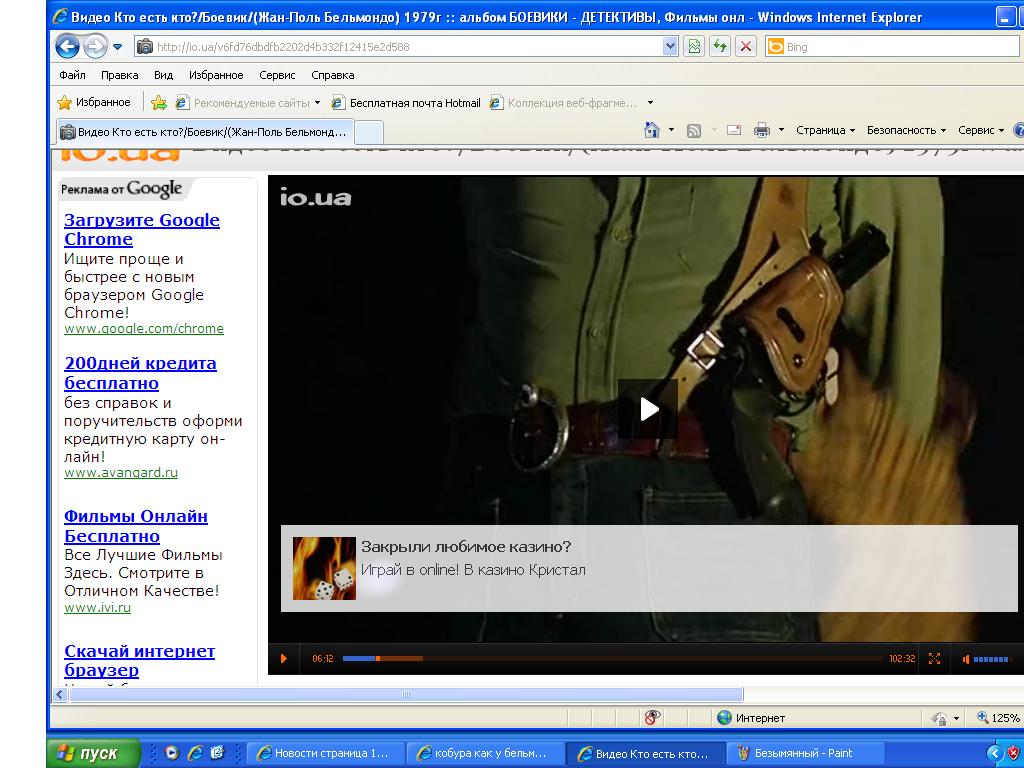This screenshot has height=768, width=1024.
Task: Open the Скачай интернет браузер link
Action: (140, 660)
